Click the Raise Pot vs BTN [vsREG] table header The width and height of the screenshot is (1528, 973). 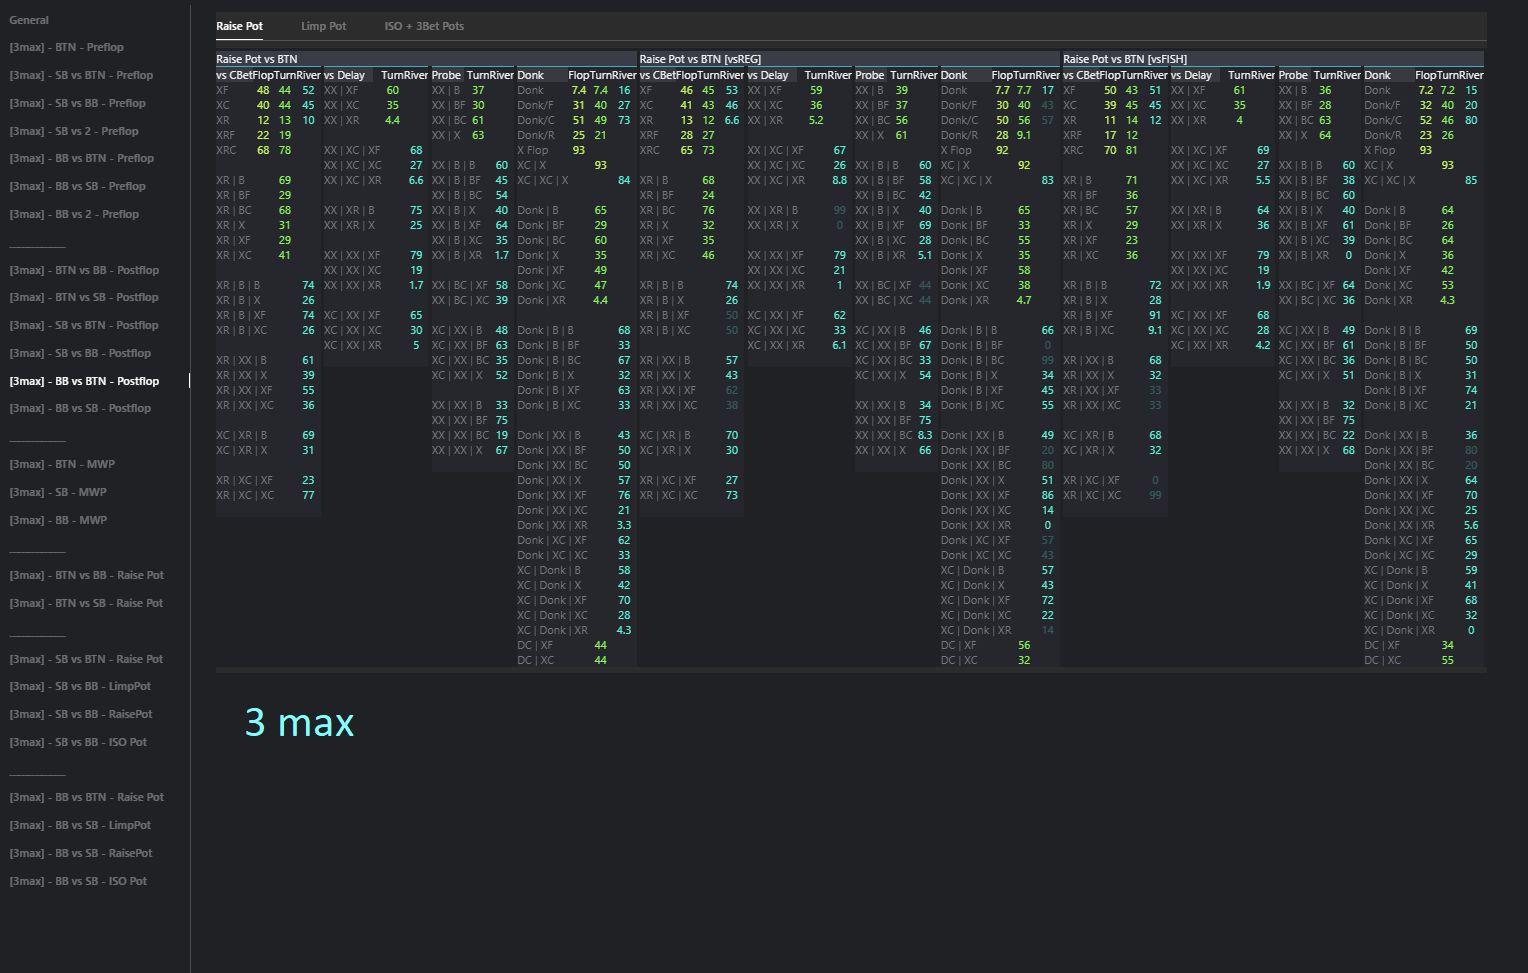coord(700,59)
